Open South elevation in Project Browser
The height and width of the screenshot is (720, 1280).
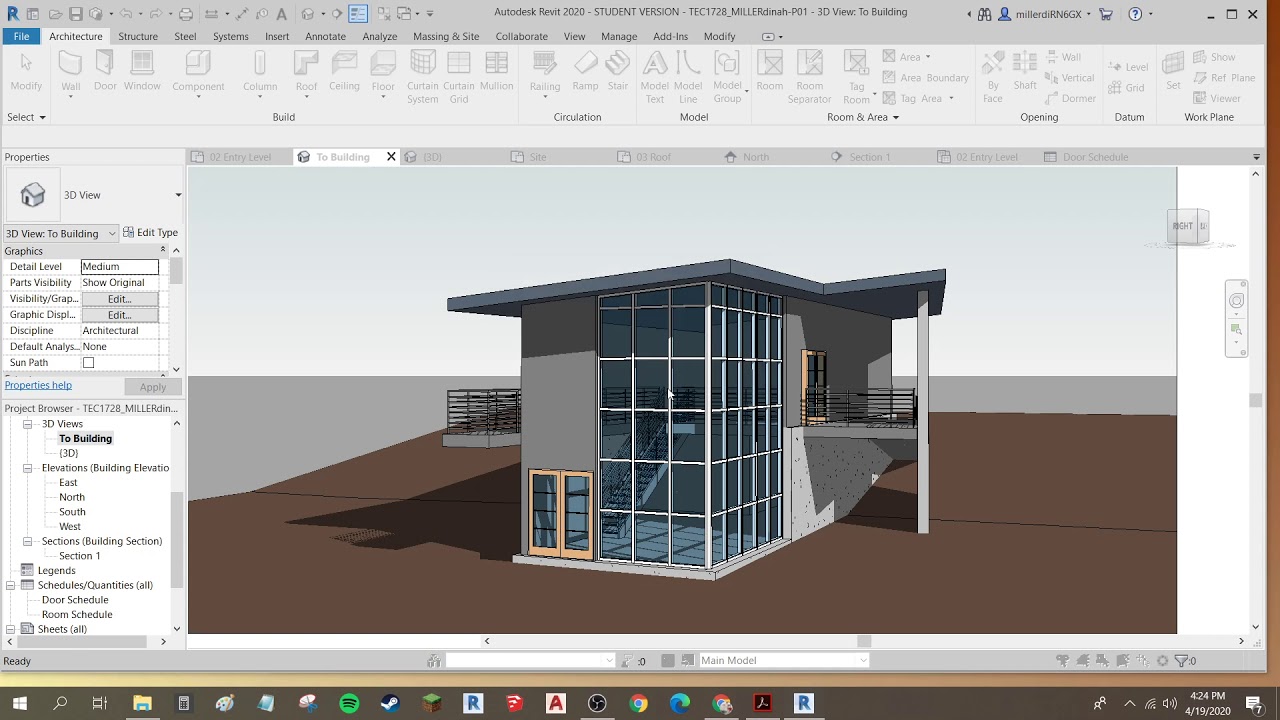pos(72,512)
